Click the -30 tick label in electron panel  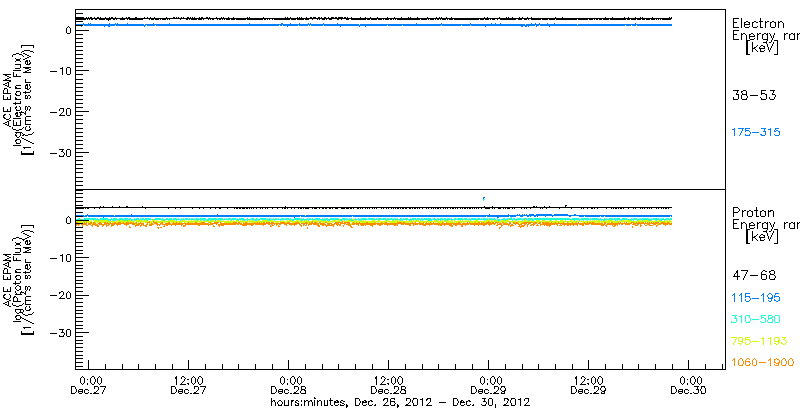(59, 152)
